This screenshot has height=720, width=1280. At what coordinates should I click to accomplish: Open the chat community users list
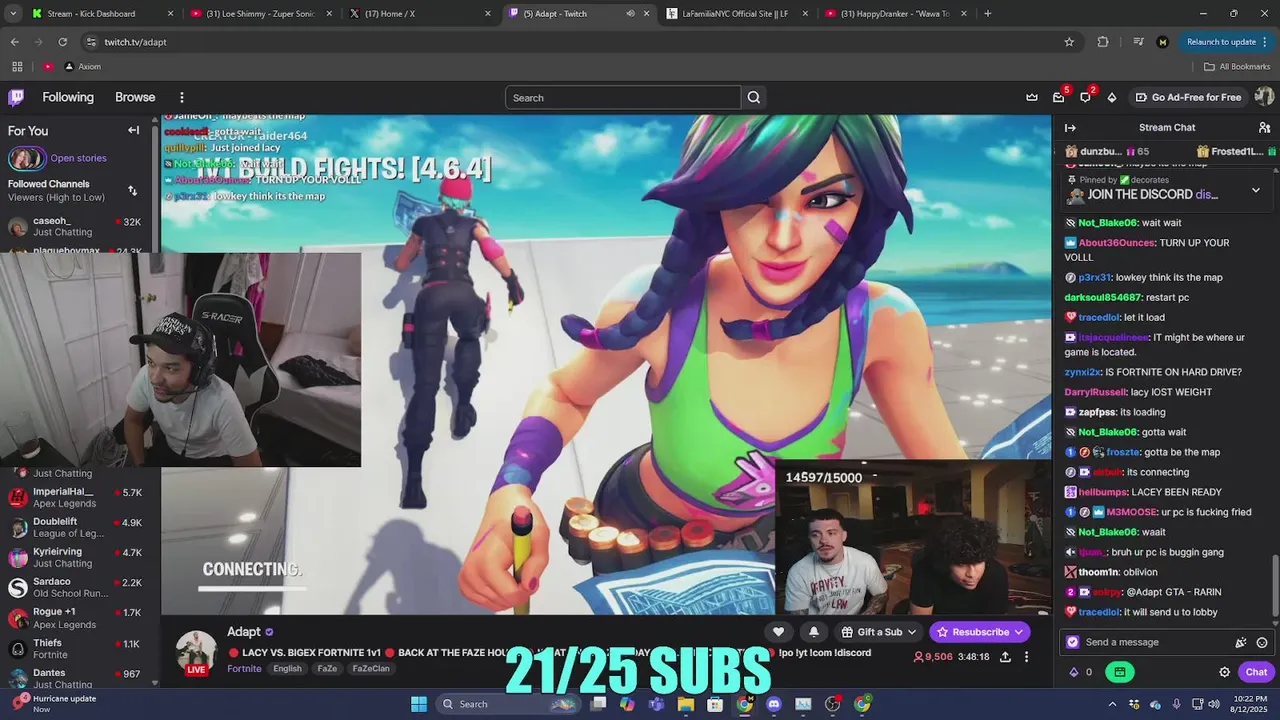(1264, 128)
